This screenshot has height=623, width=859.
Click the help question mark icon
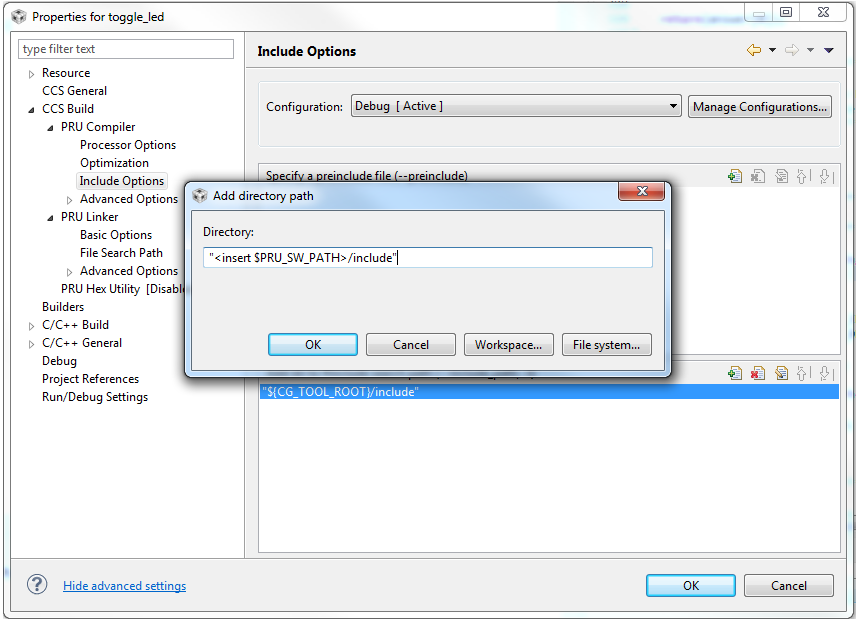pyautogui.click(x=37, y=585)
